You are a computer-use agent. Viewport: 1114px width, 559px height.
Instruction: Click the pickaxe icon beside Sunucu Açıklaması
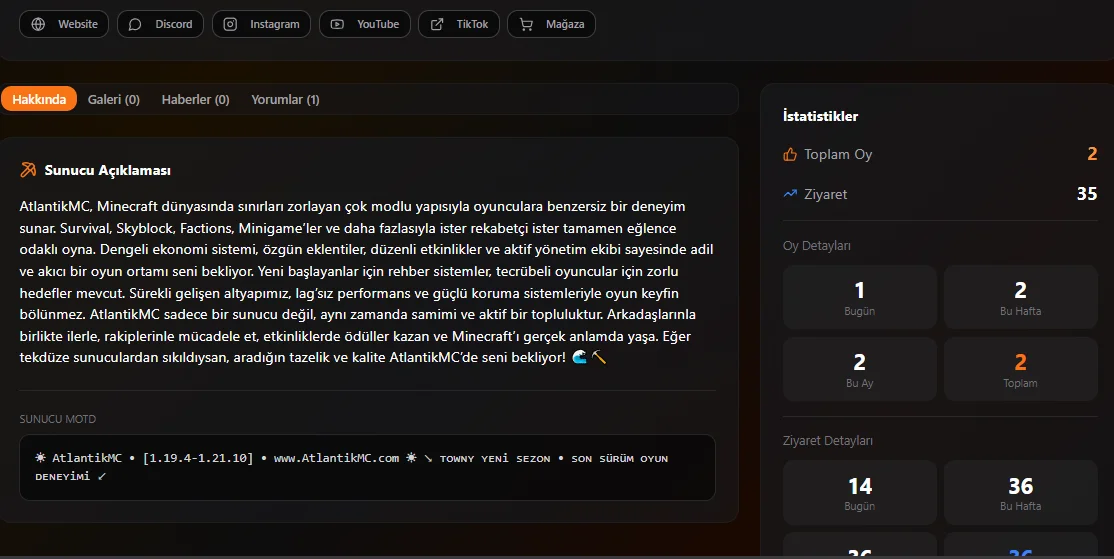coord(28,170)
